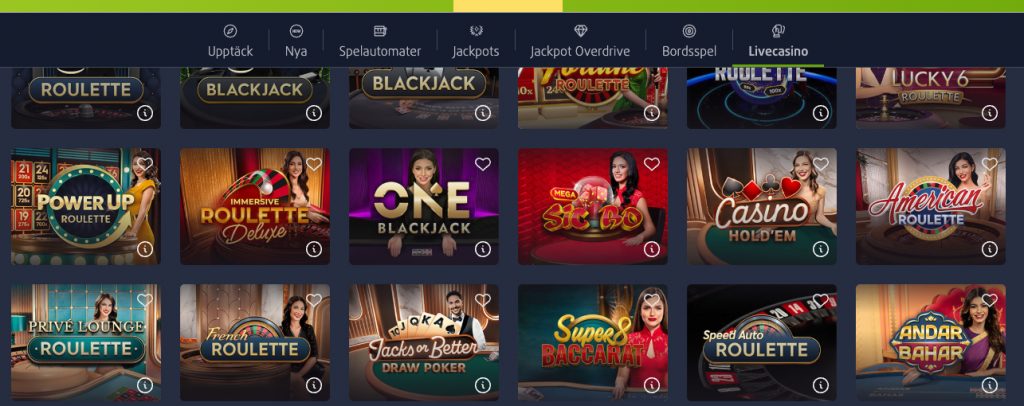Screen dimensions: 1024x406
Task: Show Andar Bahar game info
Action: [x=989, y=385]
